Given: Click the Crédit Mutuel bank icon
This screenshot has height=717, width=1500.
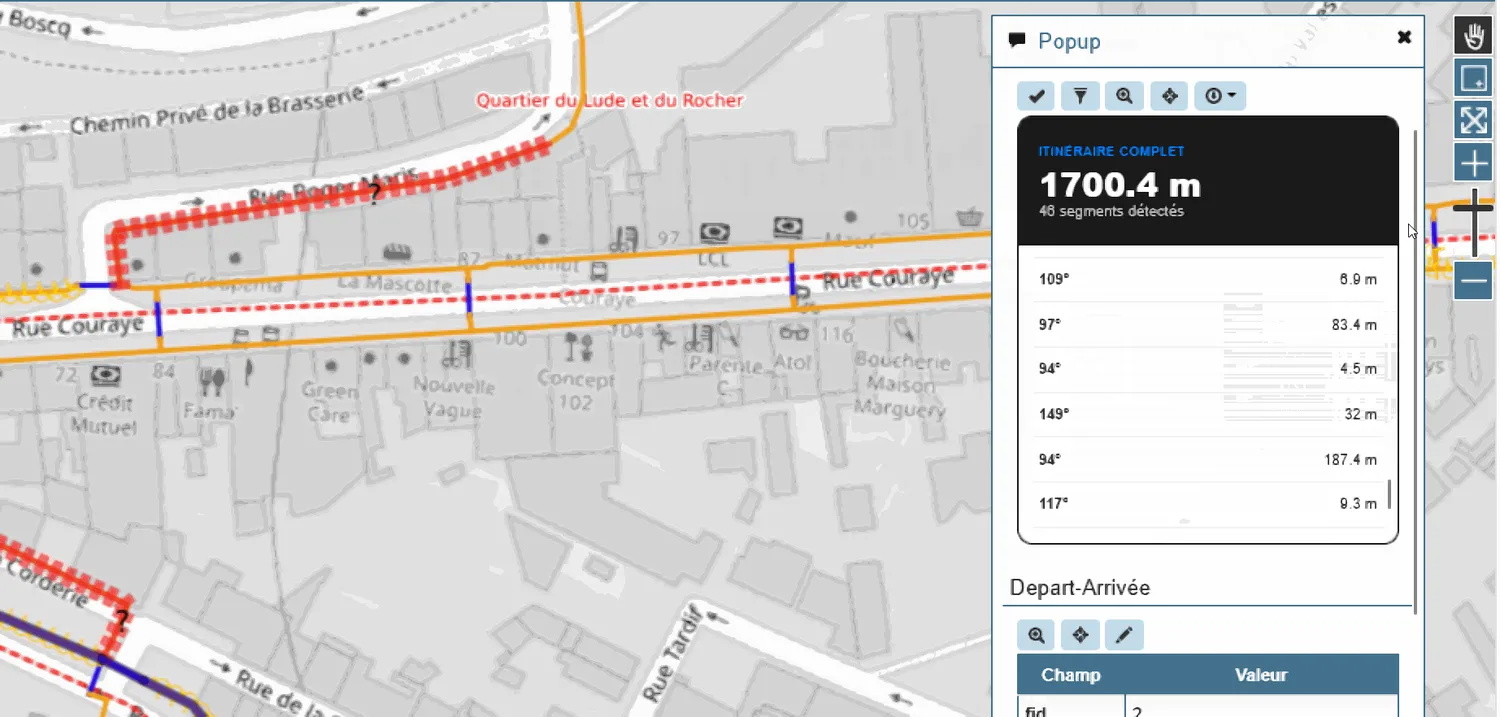Looking at the screenshot, I should pos(104,375).
